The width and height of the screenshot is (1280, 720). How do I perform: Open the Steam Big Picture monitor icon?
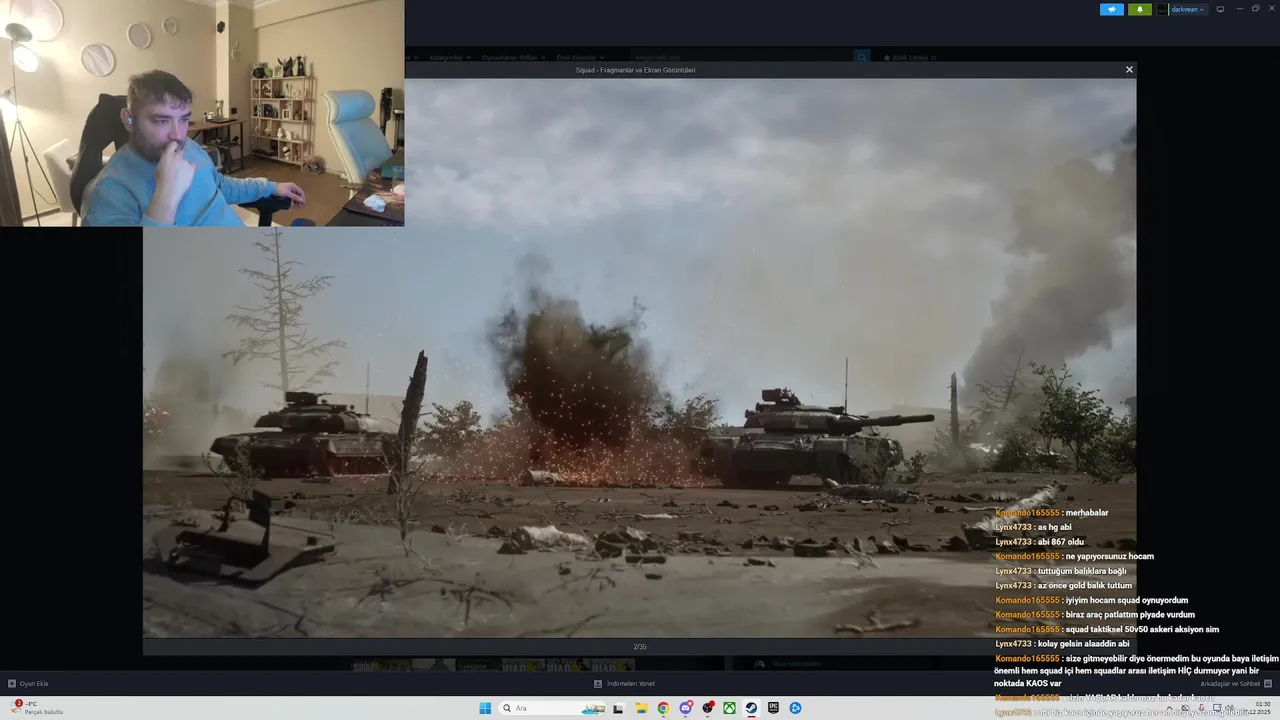click(x=1220, y=9)
